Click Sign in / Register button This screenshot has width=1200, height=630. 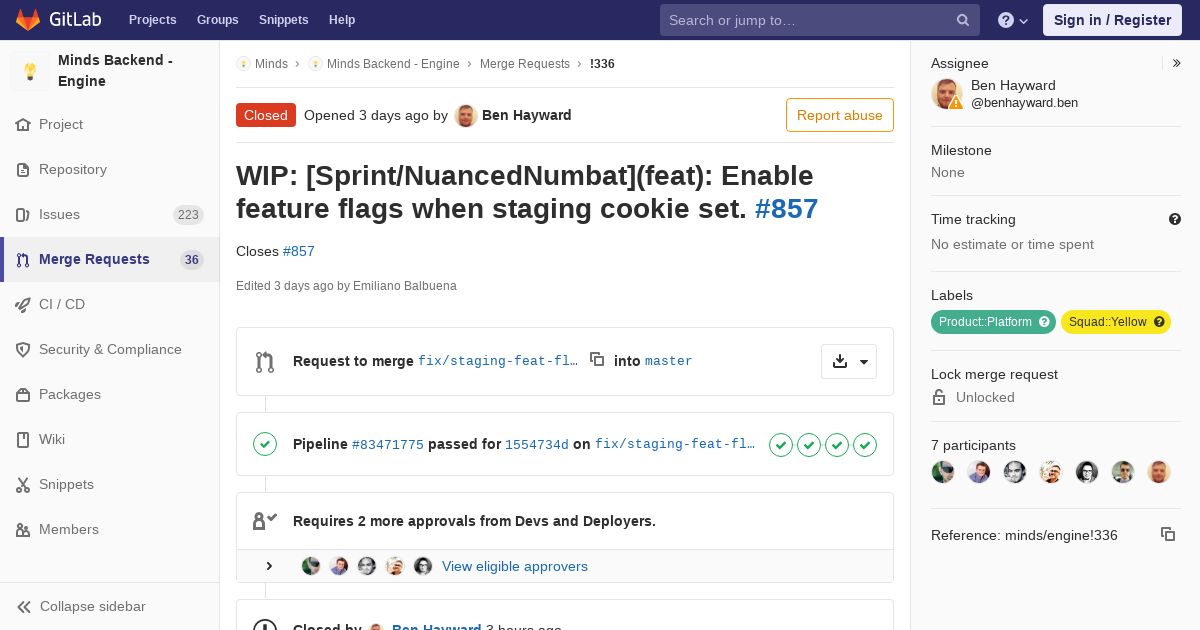coord(1112,20)
